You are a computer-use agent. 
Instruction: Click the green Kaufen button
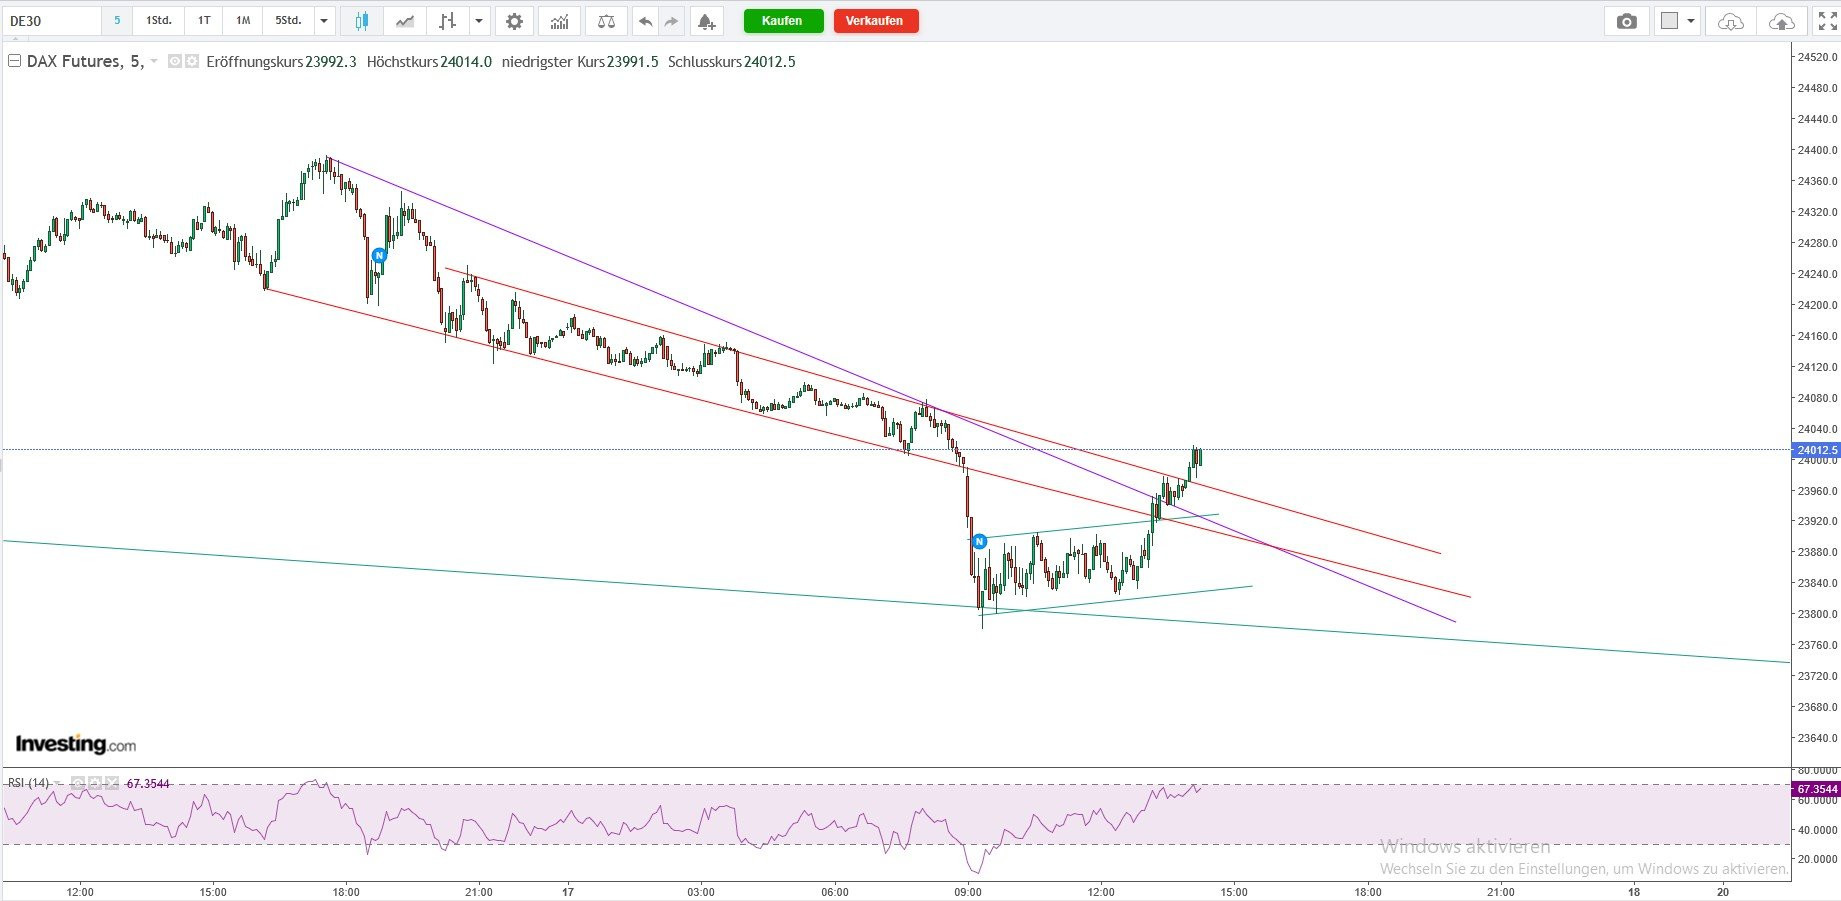783,21
